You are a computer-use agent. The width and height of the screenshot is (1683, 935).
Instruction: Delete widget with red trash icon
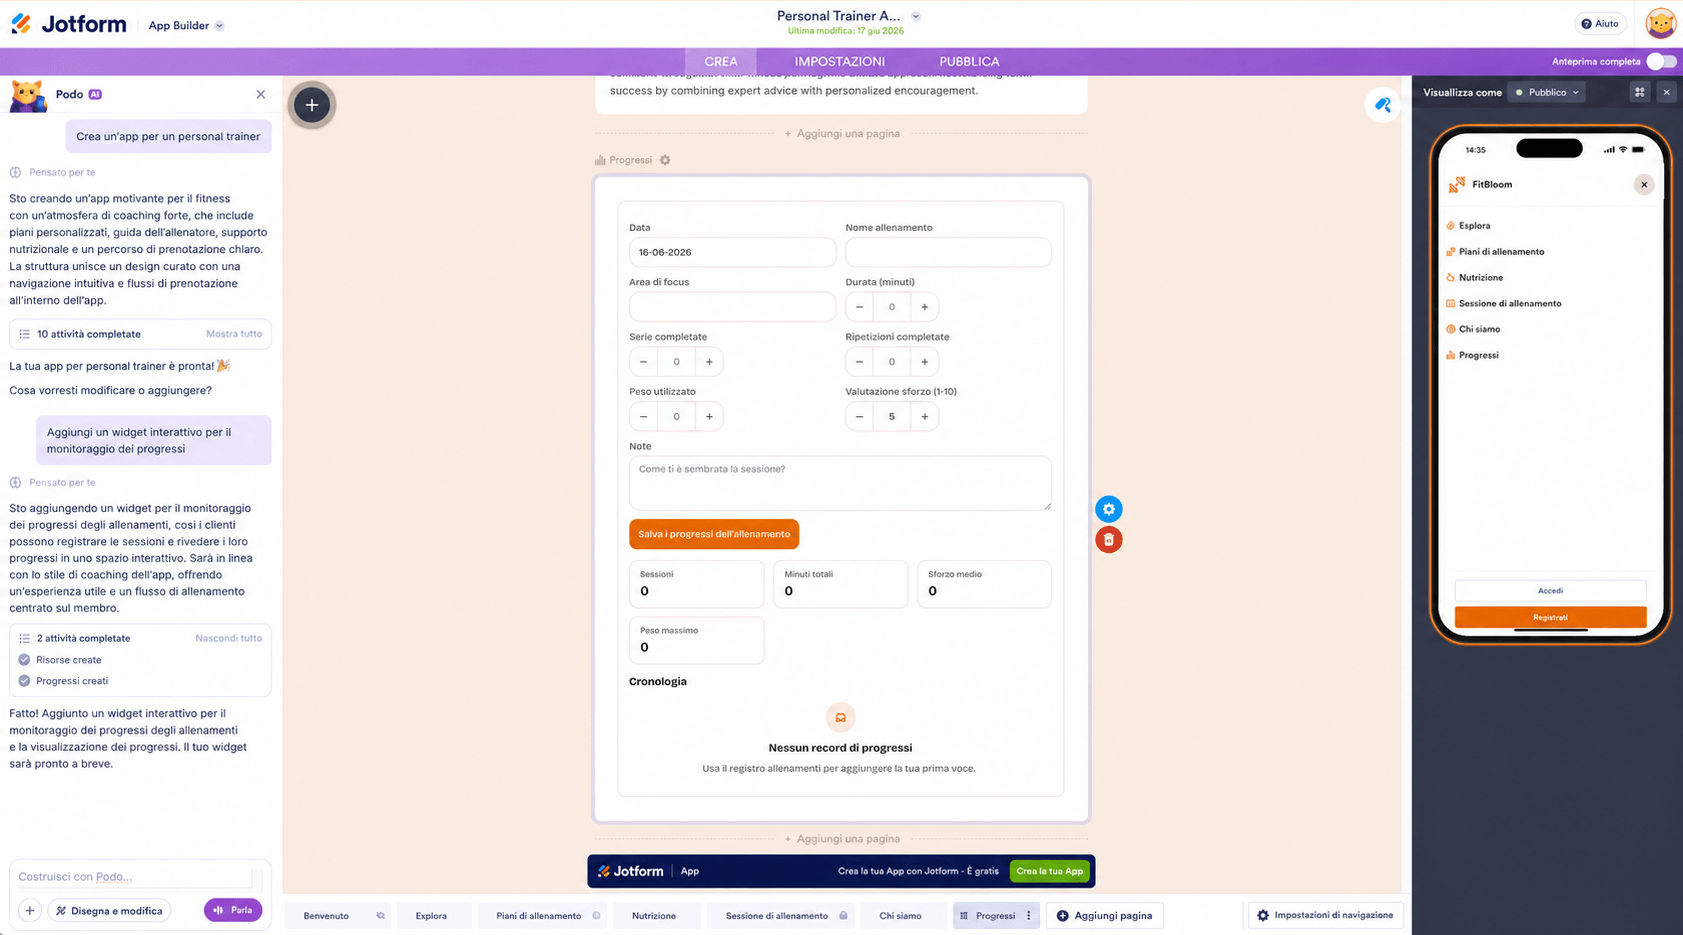pos(1108,540)
